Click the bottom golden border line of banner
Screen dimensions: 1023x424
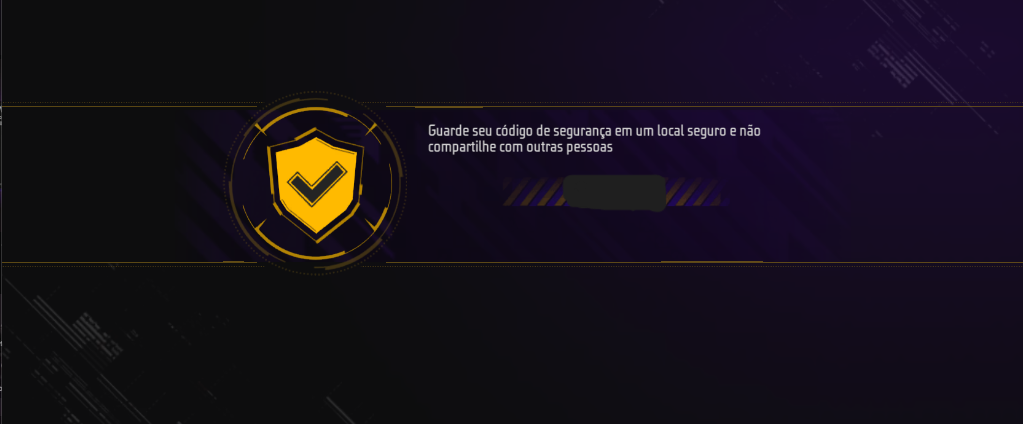click(705, 262)
